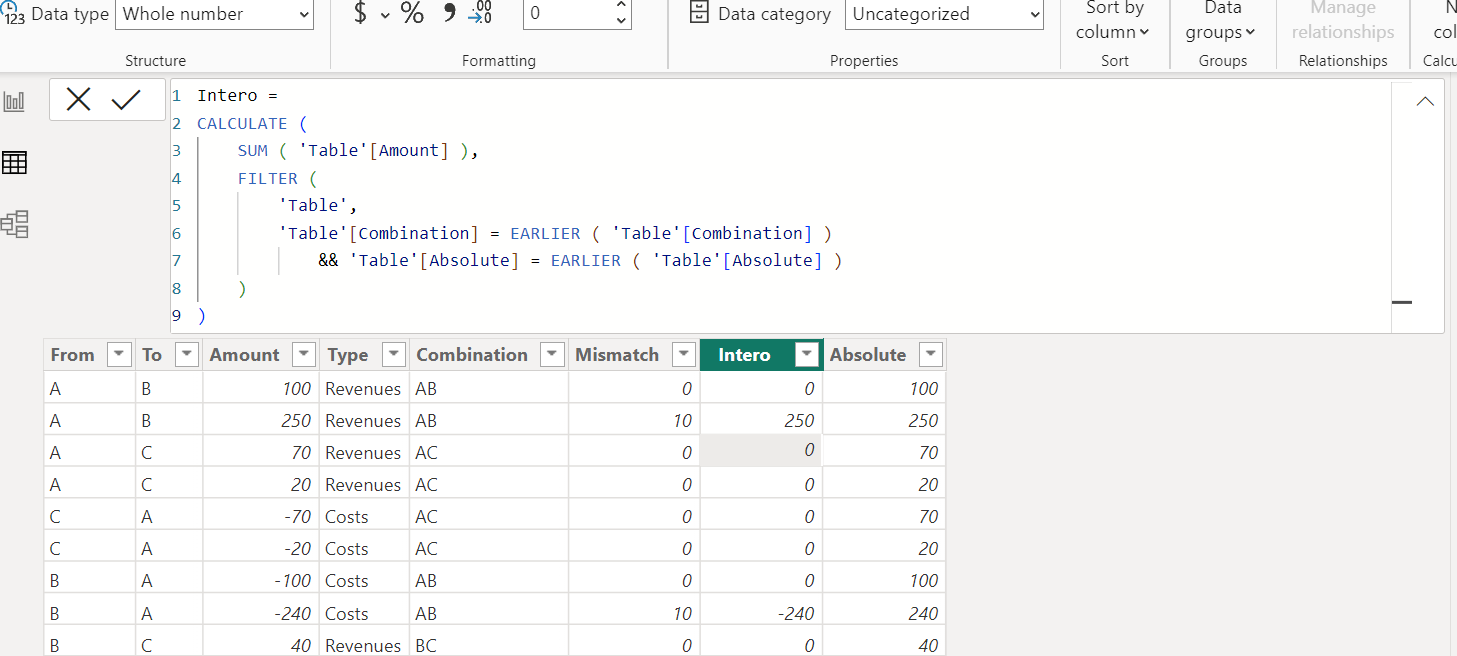Viewport: 1457px width, 656px height.
Task: Switch to Report view icon
Action: (15, 101)
